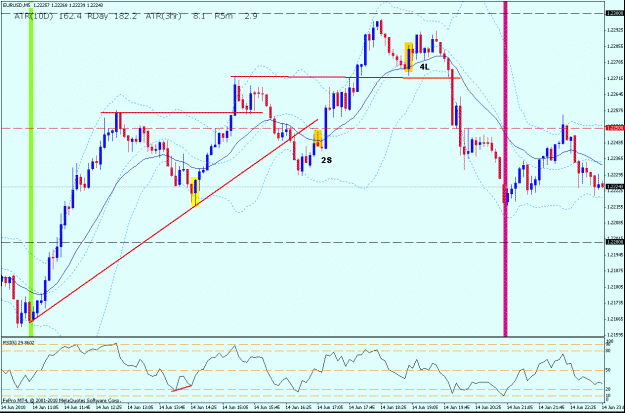
Task: Click the RSI scale level 50 label
Action: [x=608, y=370]
